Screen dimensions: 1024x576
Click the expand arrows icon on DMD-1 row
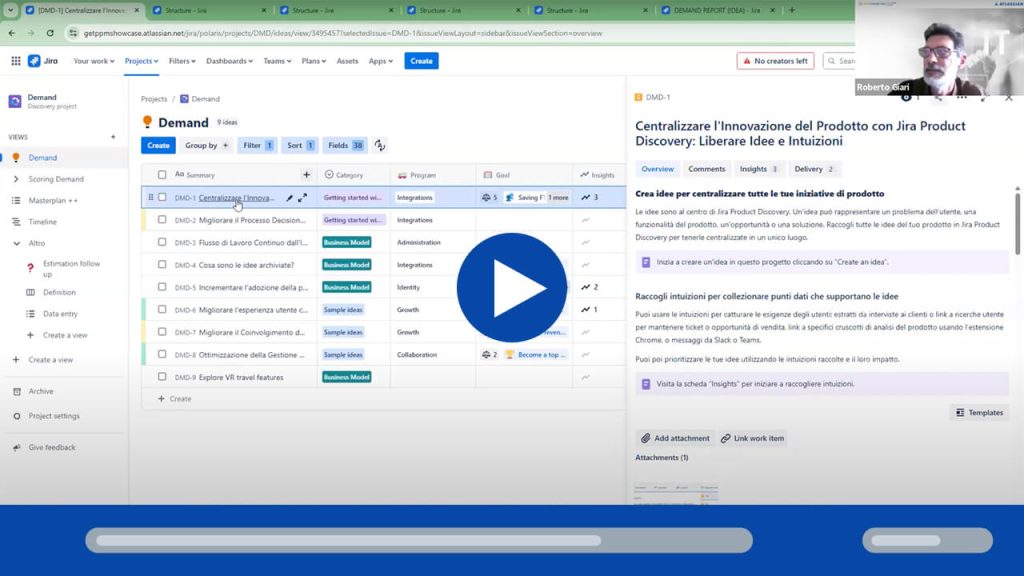pyautogui.click(x=303, y=198)
